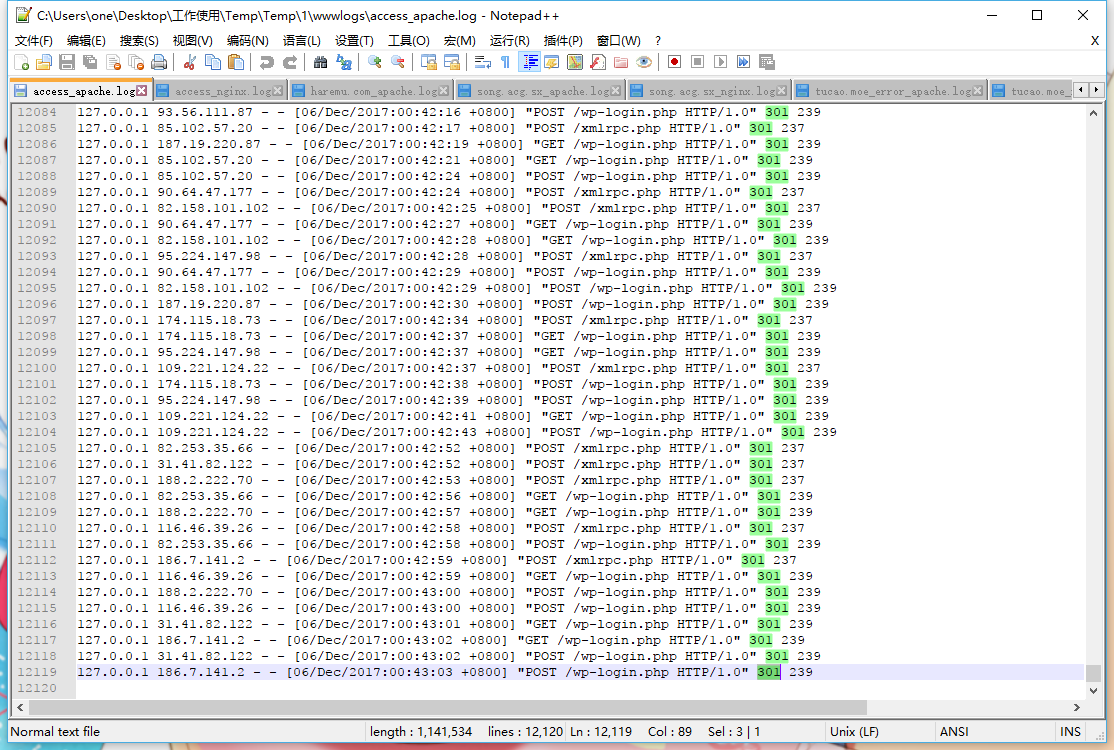The image size is (1114, 750).
Task: Toggle the Word wrap toolbar button
Action: point(482,62)
